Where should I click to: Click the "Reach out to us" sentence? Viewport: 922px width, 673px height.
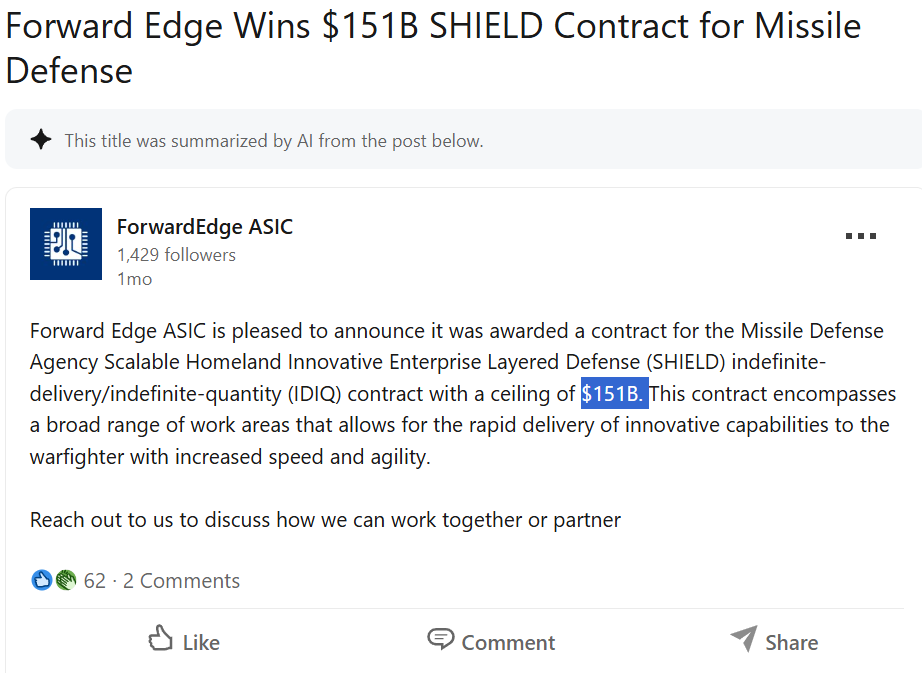[325, 520]
